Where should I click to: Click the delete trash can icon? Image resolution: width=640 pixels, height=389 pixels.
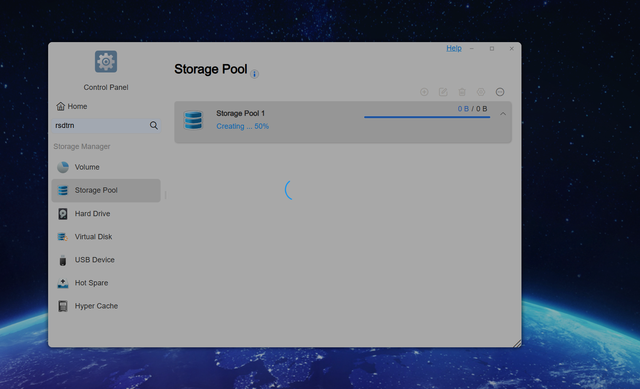pos(462,92)
